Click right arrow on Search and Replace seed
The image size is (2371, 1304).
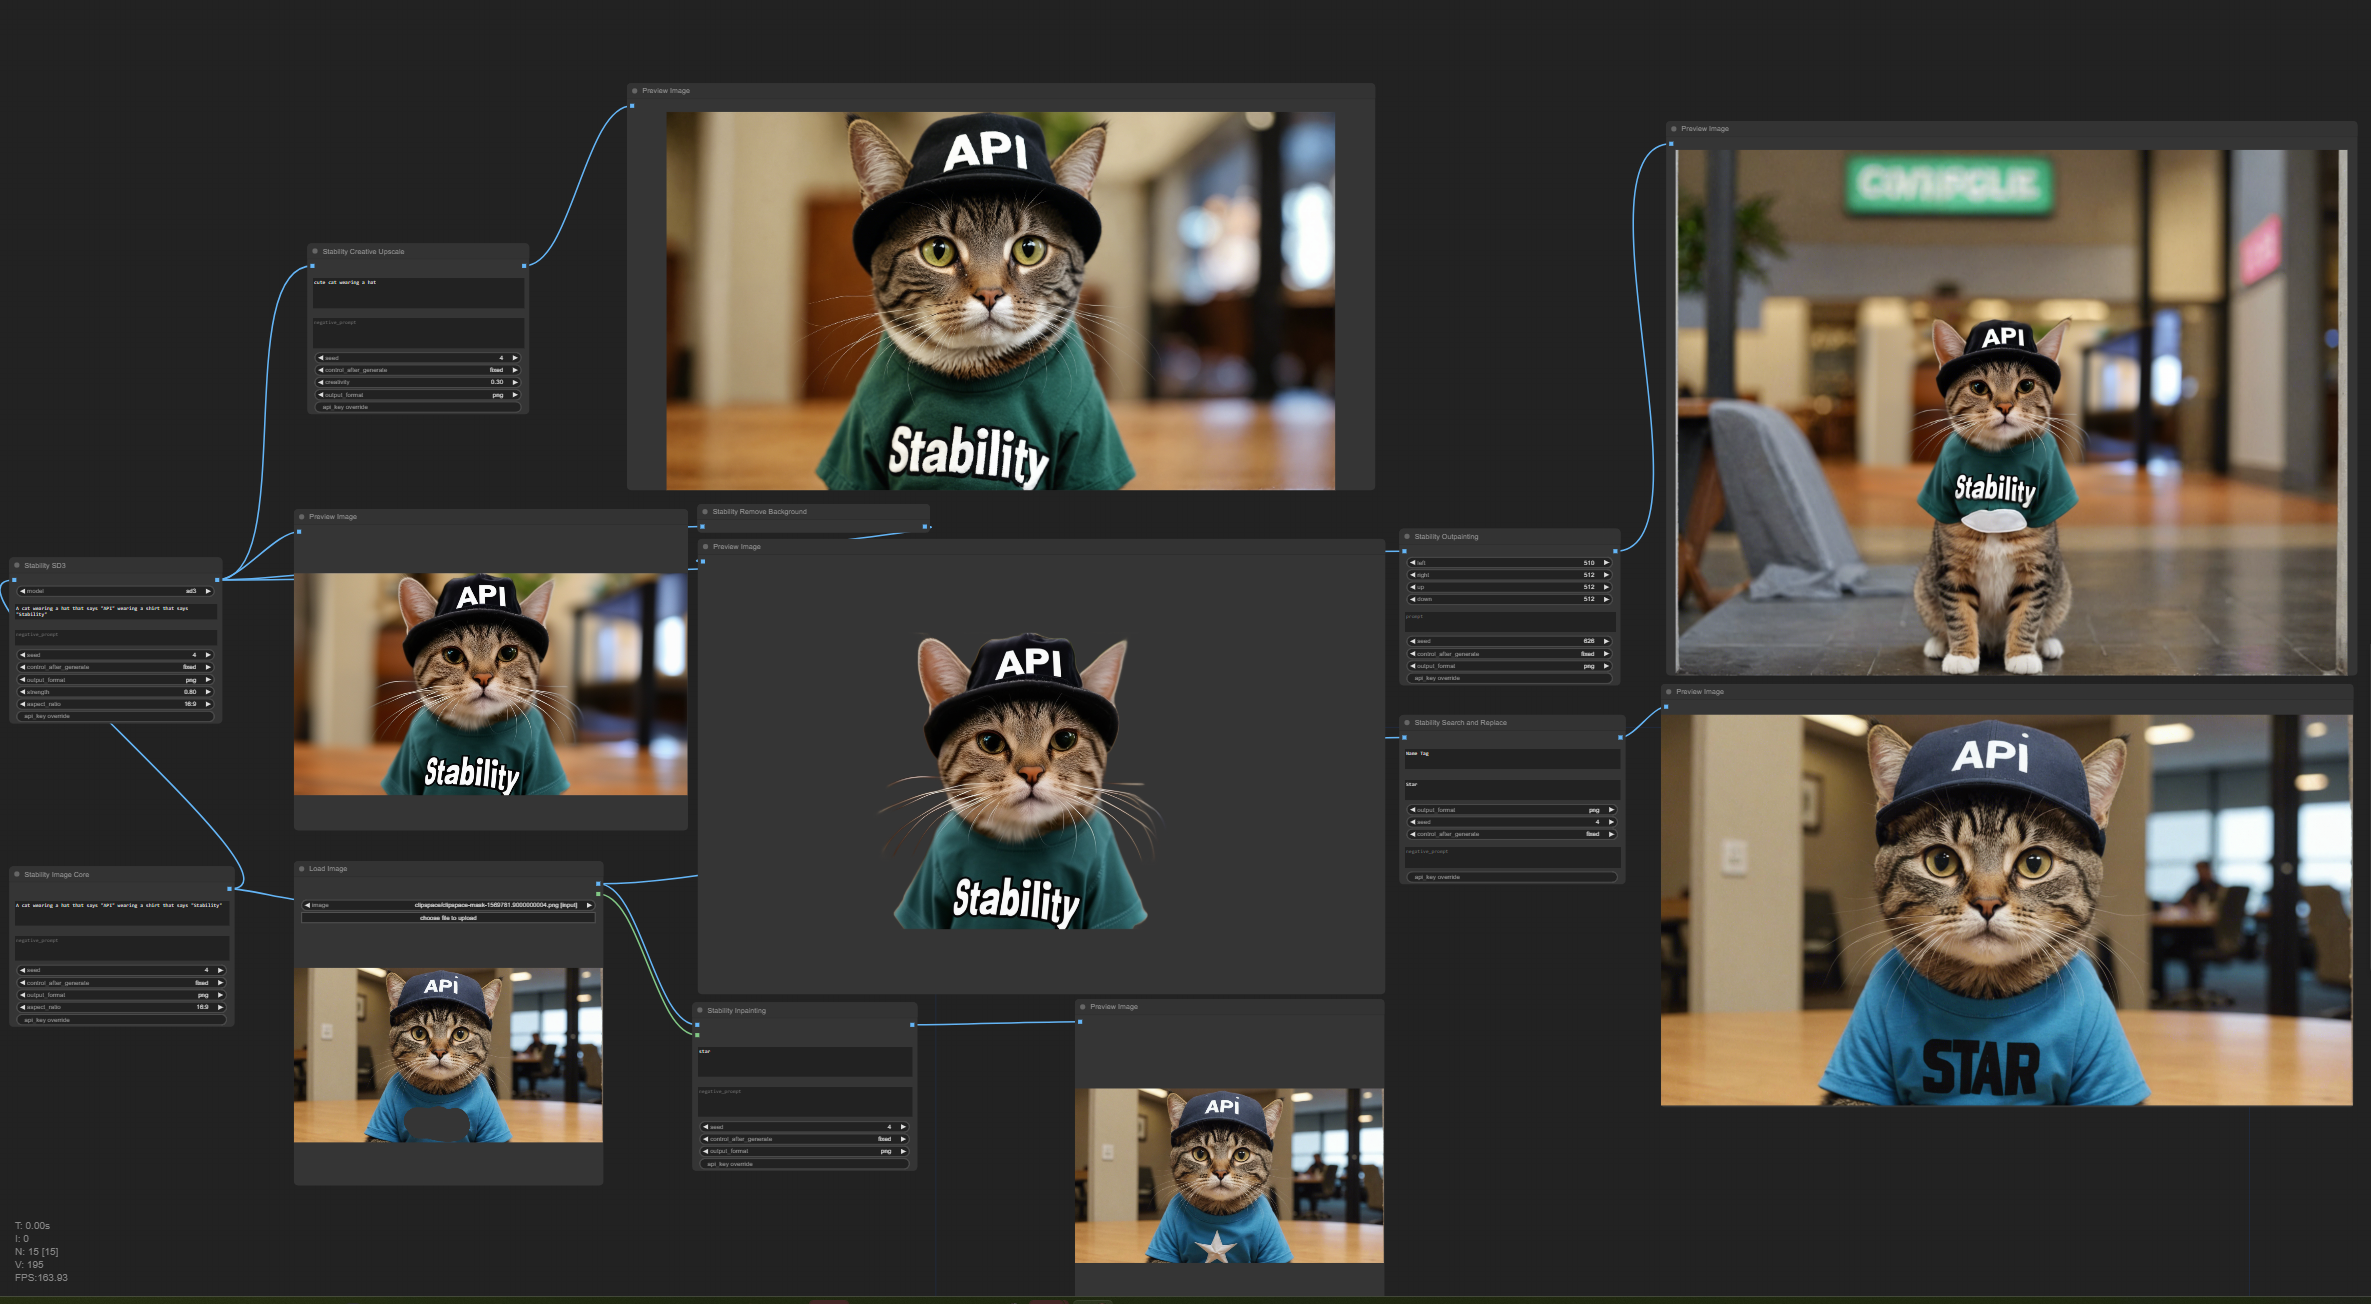(1611, 822)
